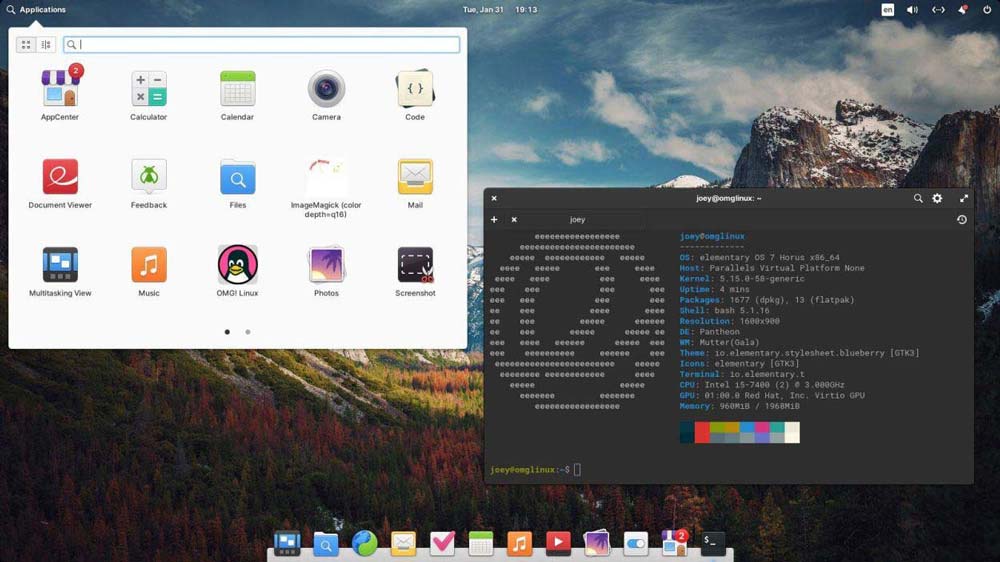This screenshot has height=562, width=1000.
Task: Open terminal closed tabs history
Action: [962, 219]
